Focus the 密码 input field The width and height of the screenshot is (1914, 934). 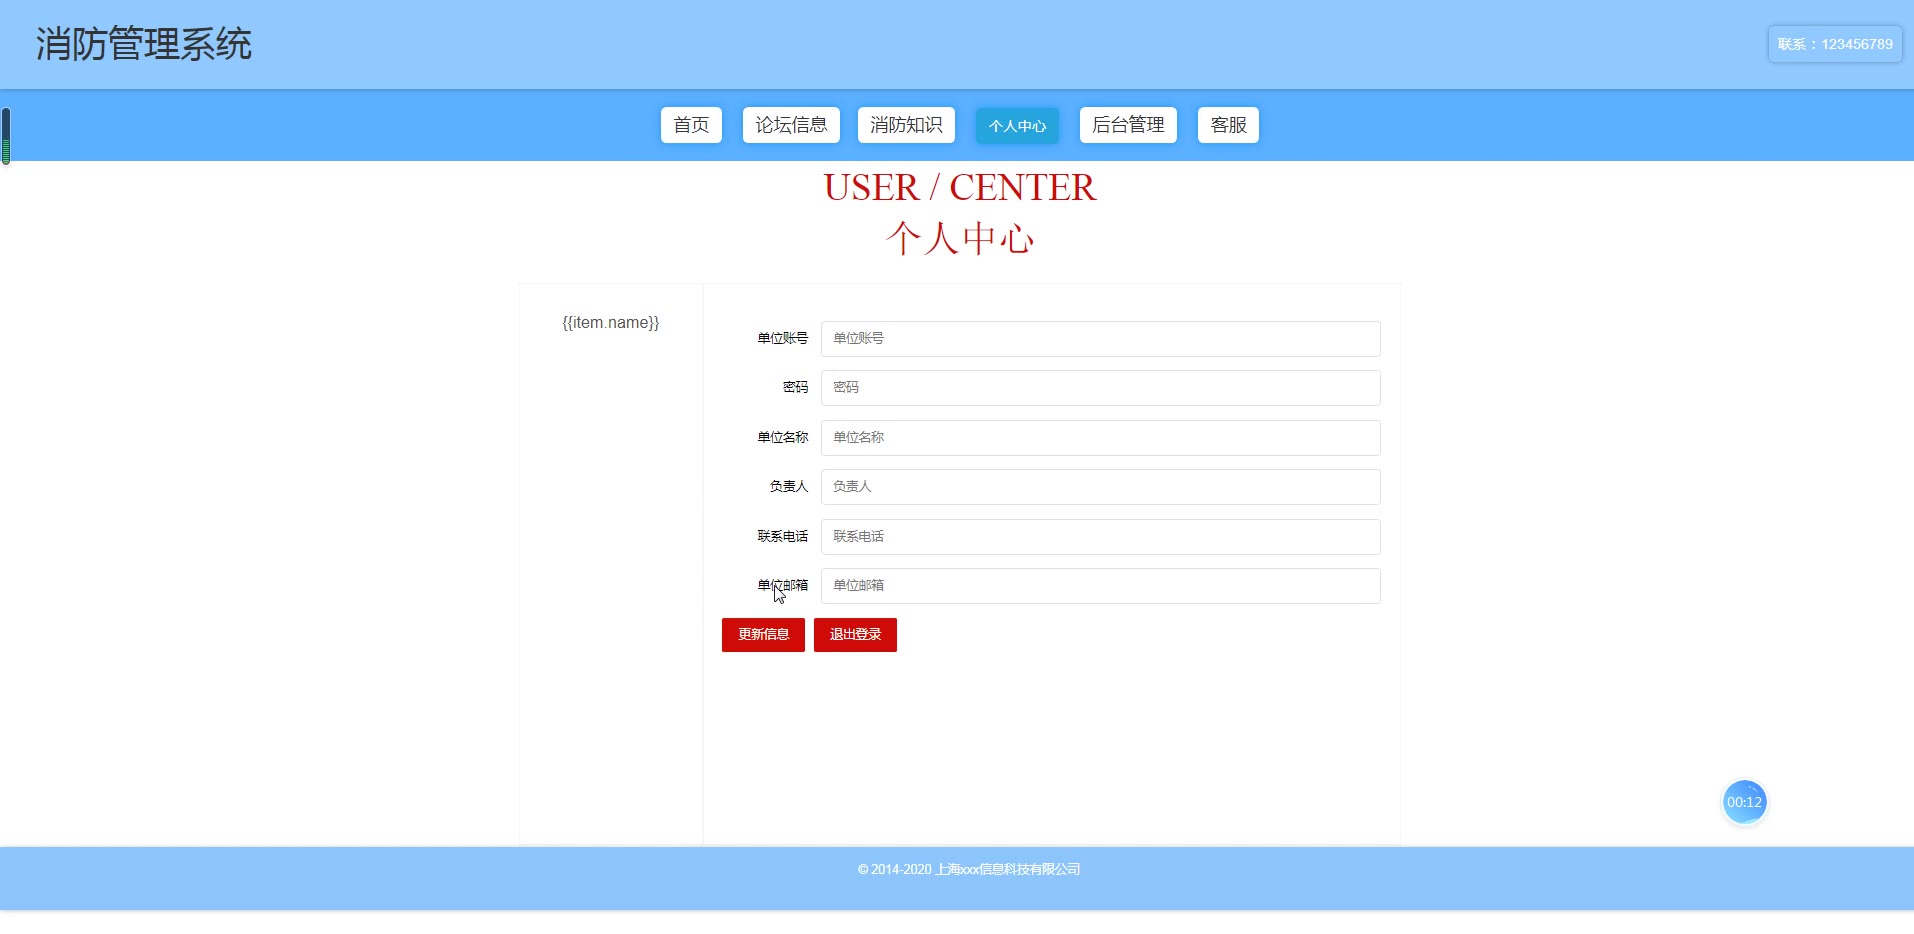[1100, 388]
